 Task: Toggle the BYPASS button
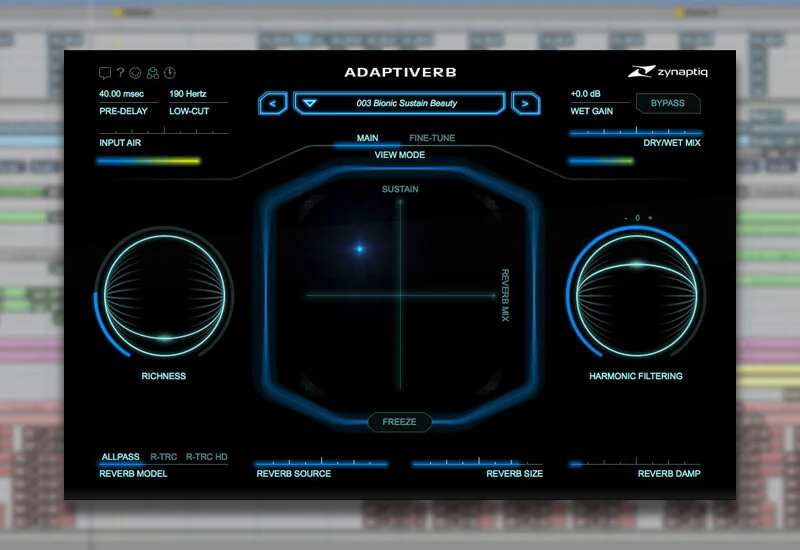click(x=668, y=103)
